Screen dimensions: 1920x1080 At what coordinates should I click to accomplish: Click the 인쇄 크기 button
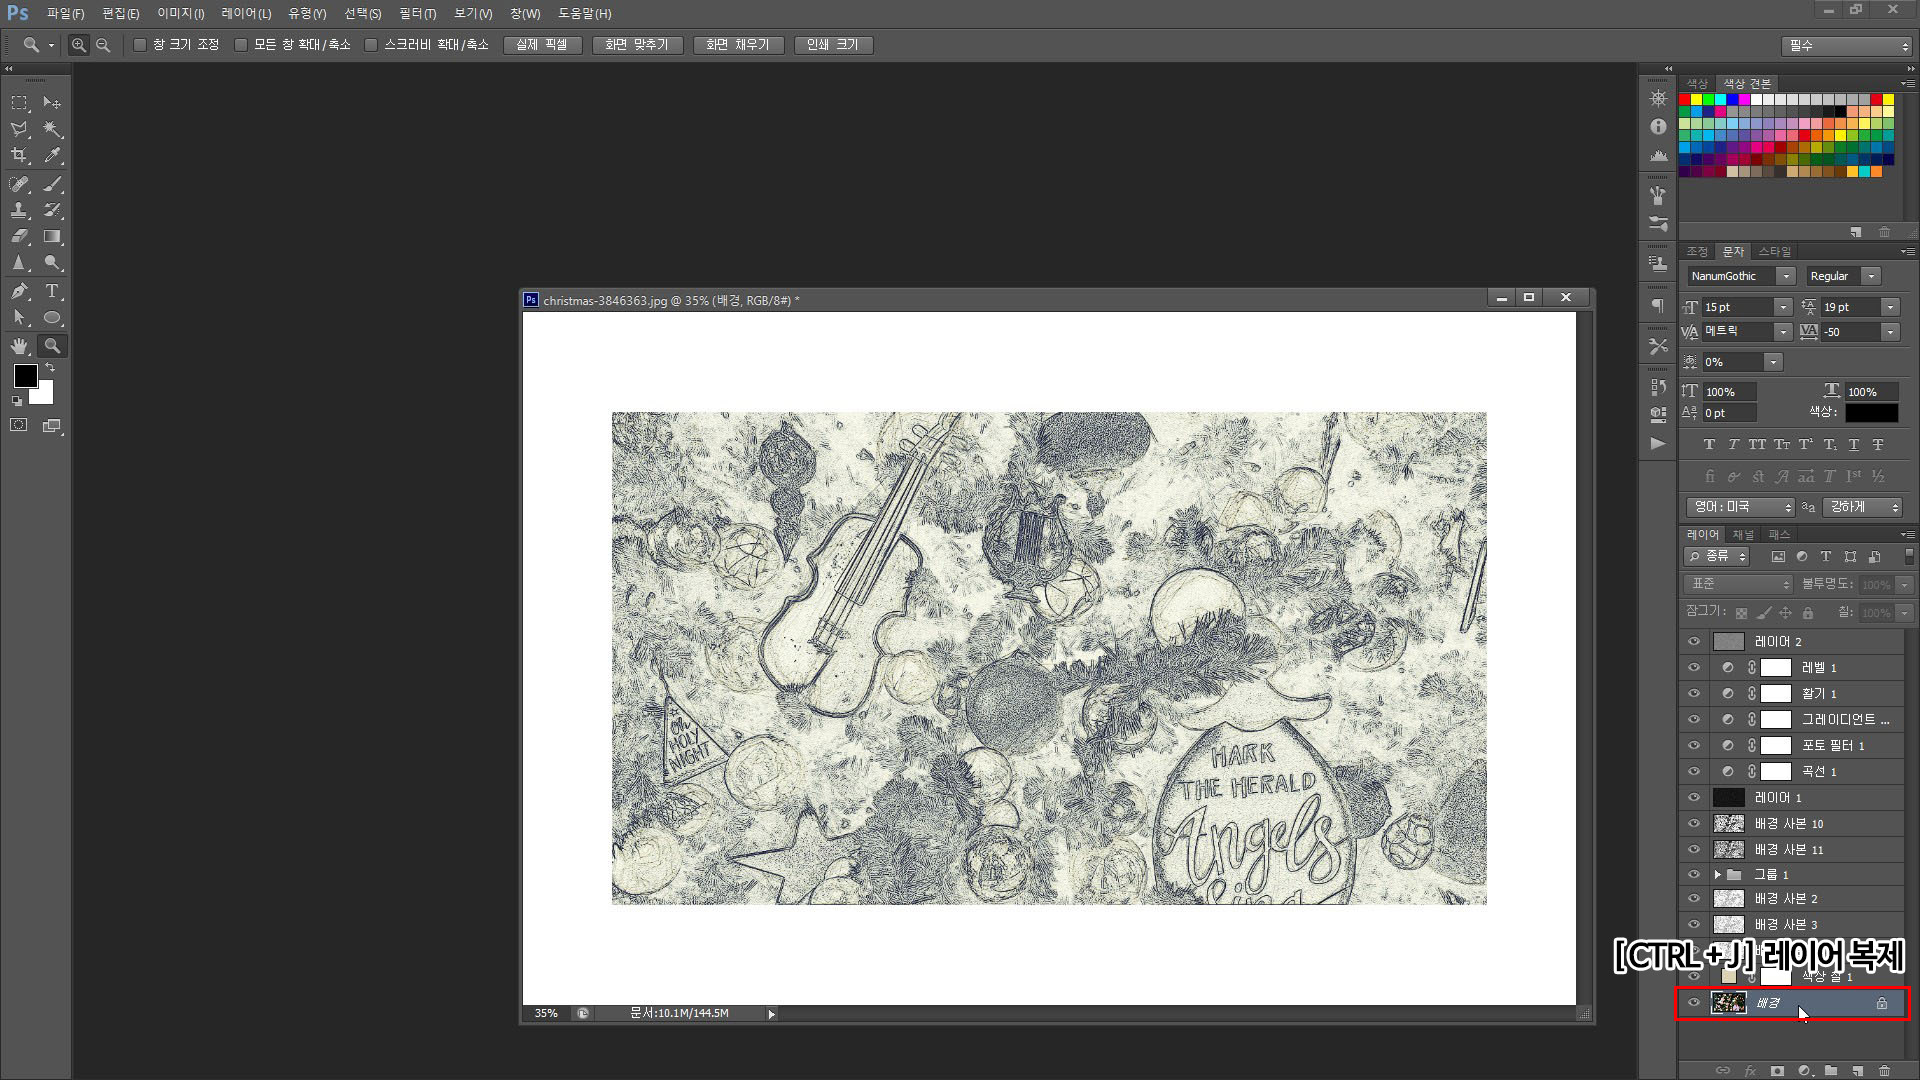click(x=833, y=45)
